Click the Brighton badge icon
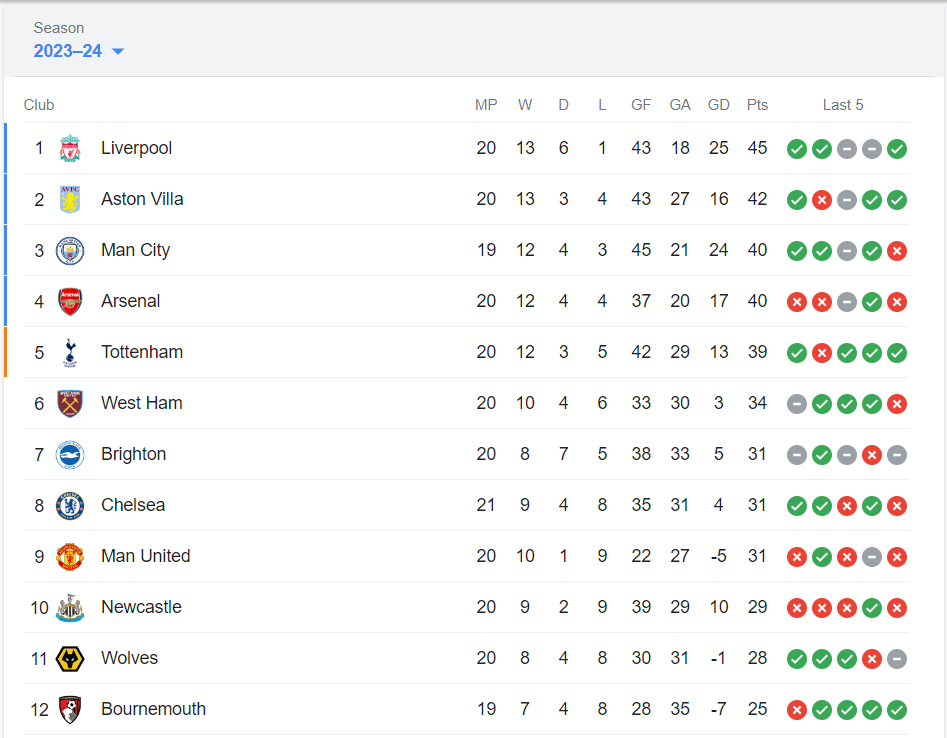Screen dimensions: 947x738 click(x=70, y=455)
